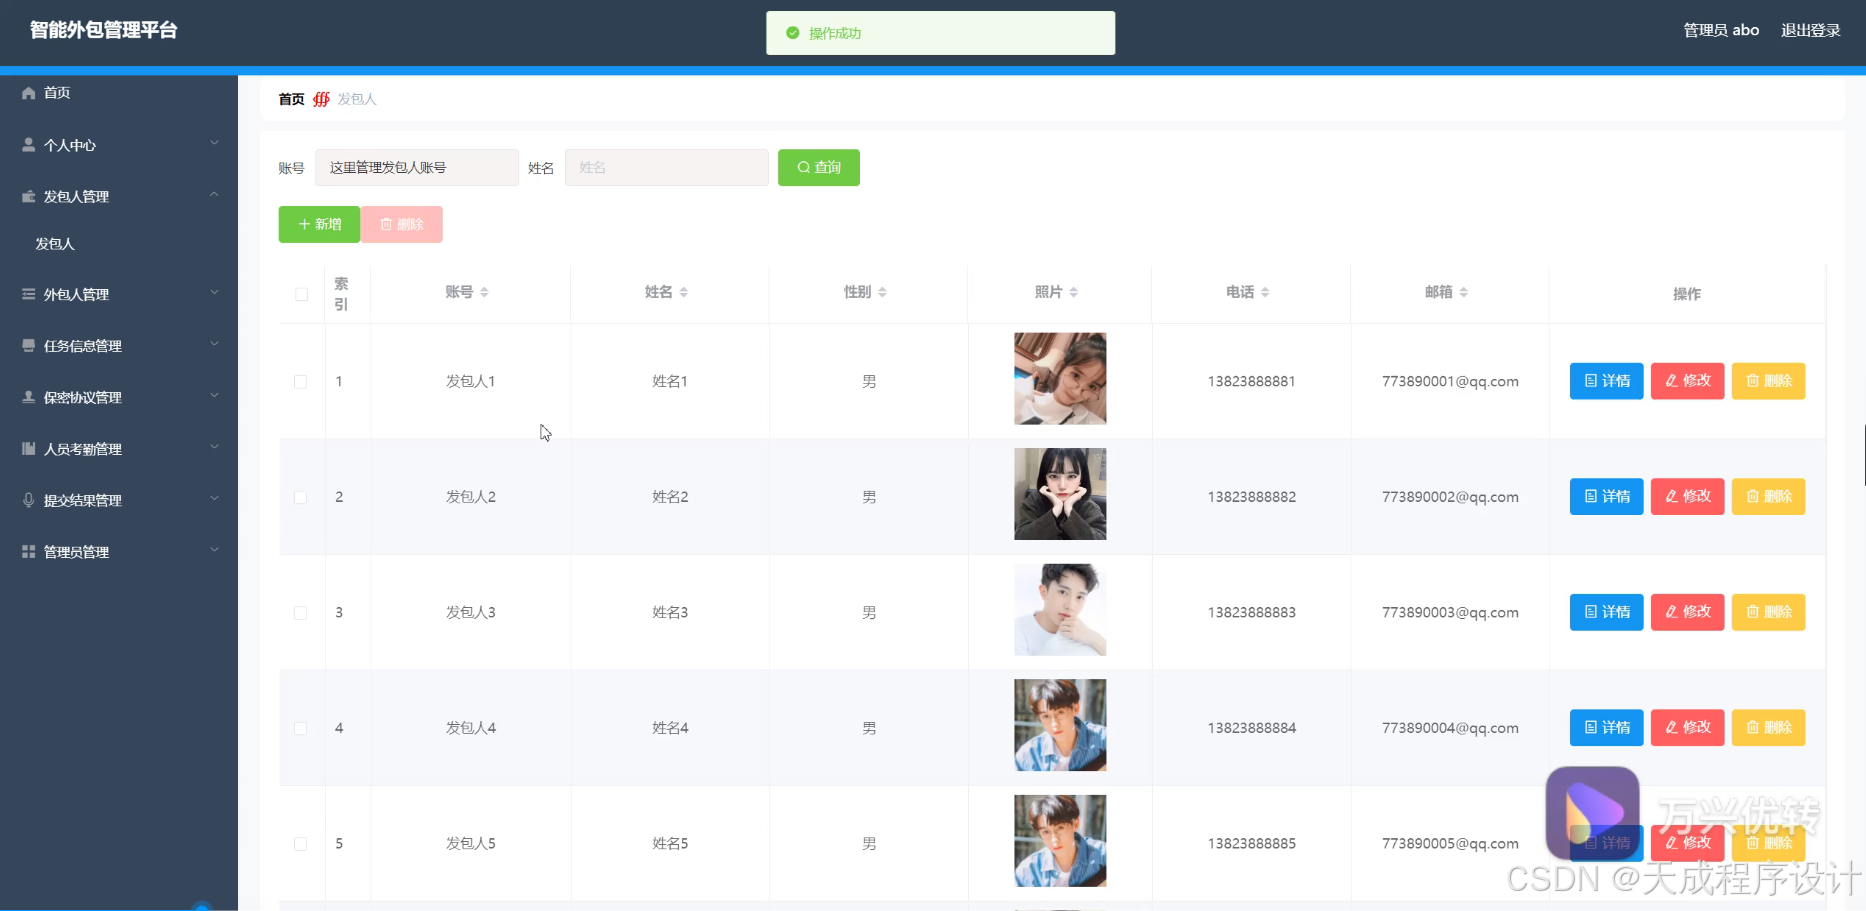The image size is (1866, 911).
Task: Check the checkbox next to 发包人4
Action: (x=301, y=727)
